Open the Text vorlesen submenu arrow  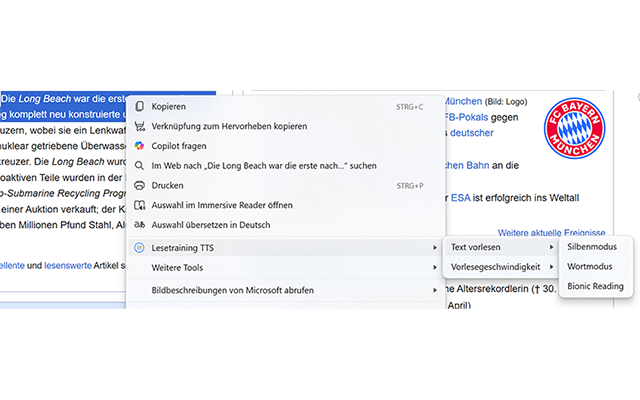[551, 247]
